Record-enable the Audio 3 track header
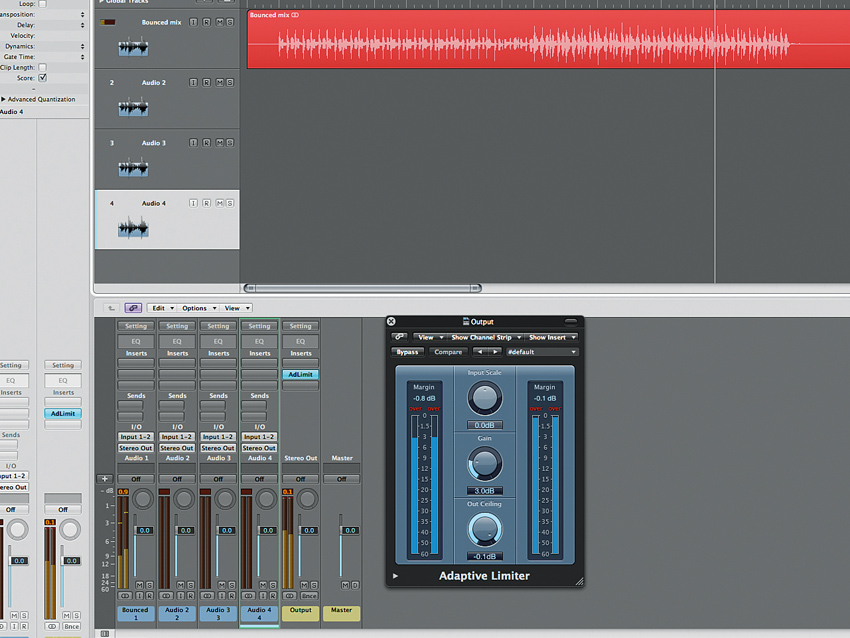The width and height of the screenshot is (850, 638). click(207, 143)
